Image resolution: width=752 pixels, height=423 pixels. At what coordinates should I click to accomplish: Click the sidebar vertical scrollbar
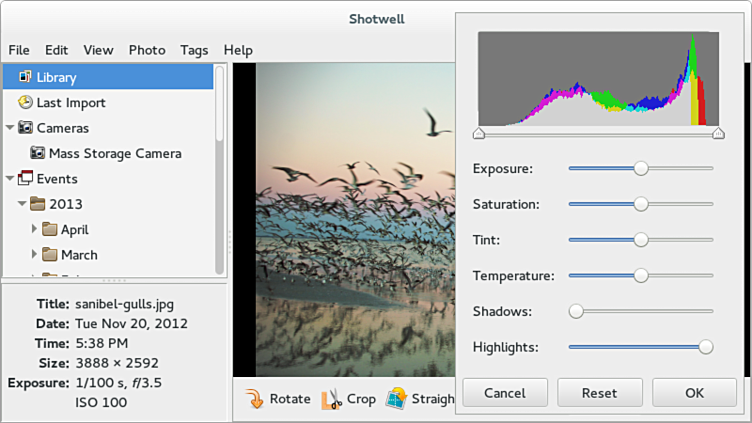pyautogui.click(x=220, y=170)
